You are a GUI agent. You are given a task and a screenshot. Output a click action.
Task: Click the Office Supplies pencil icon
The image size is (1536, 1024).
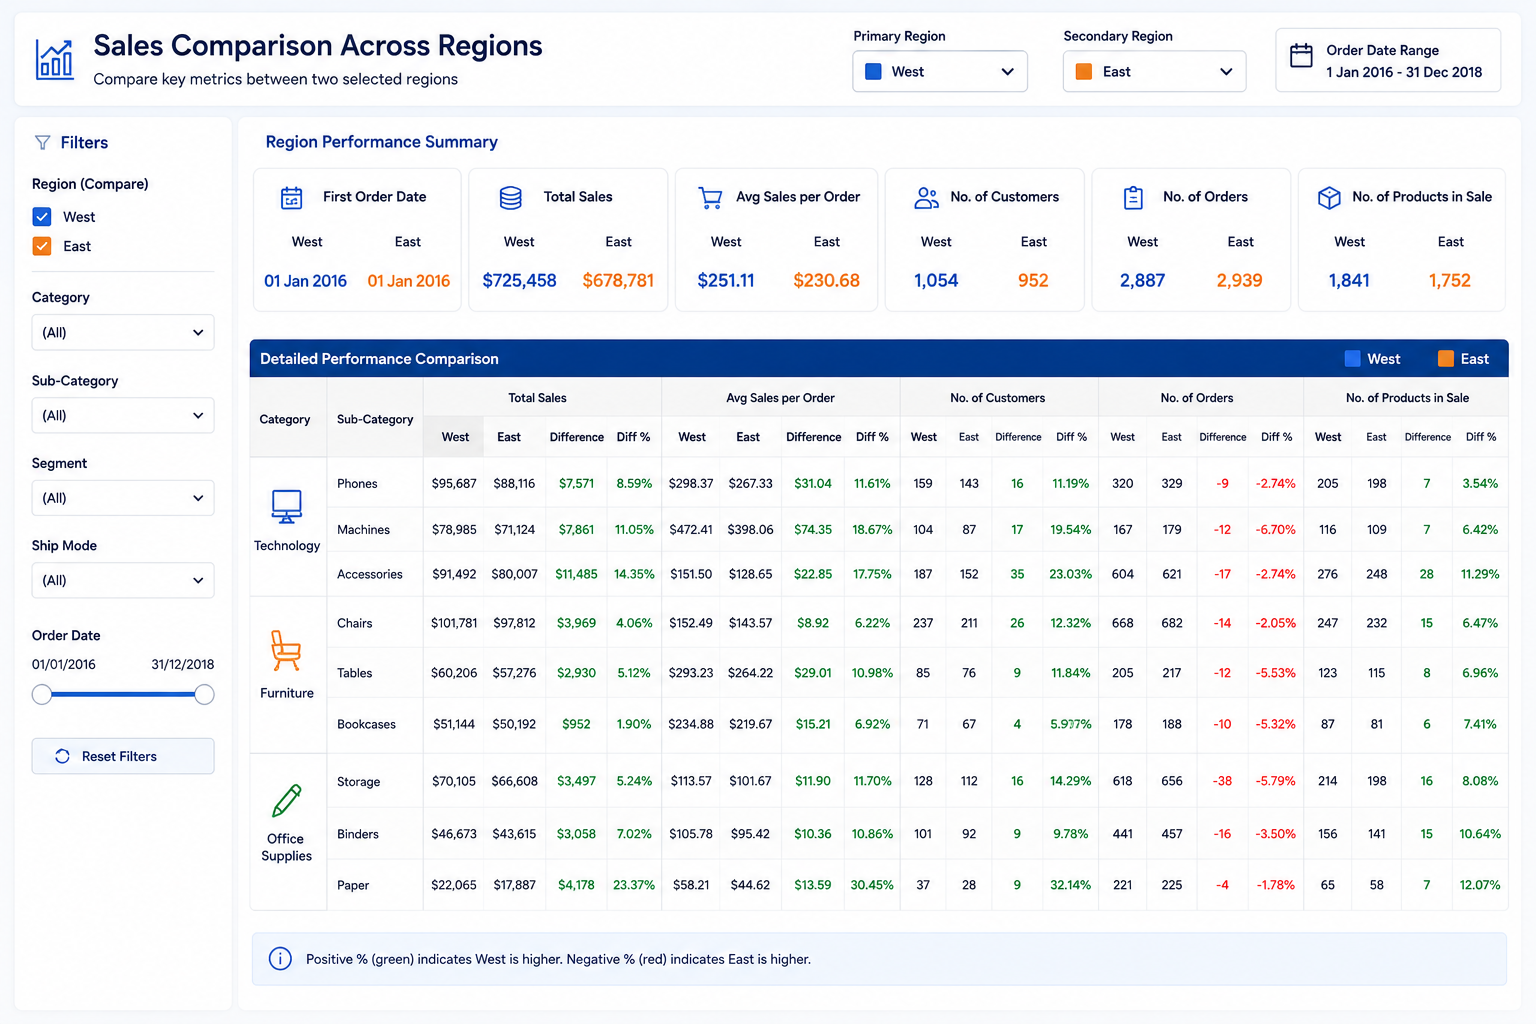pos(286,801)
